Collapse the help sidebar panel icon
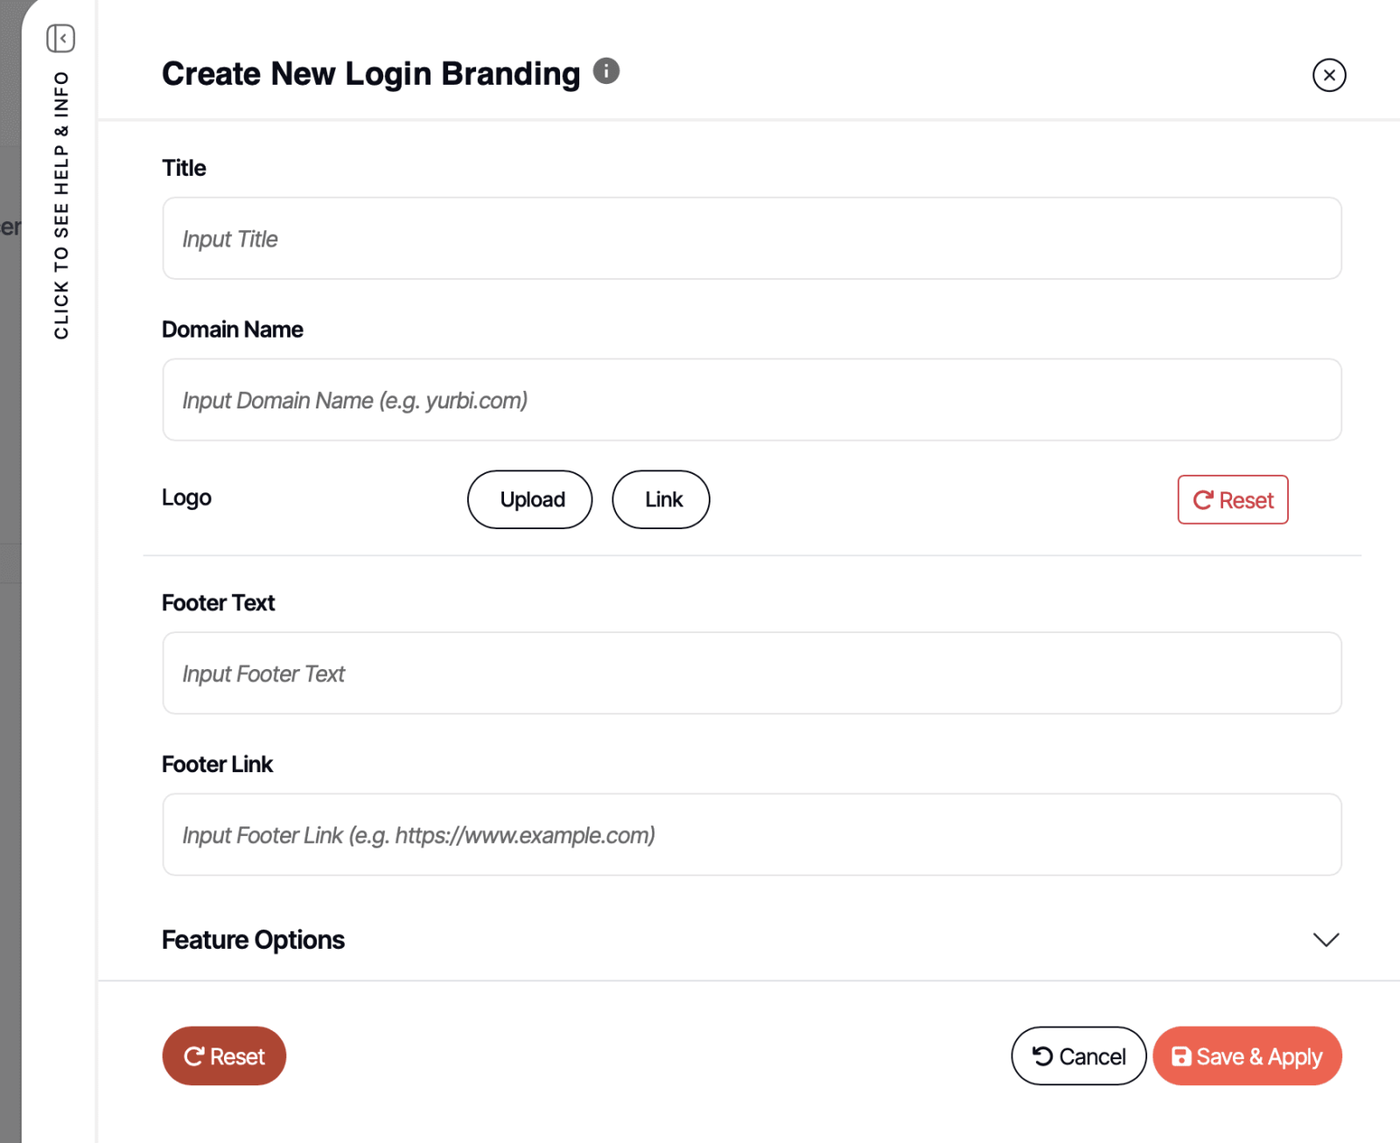Image resolution: width=1400 pixels, height=1143 pixels. coord(61,38)
